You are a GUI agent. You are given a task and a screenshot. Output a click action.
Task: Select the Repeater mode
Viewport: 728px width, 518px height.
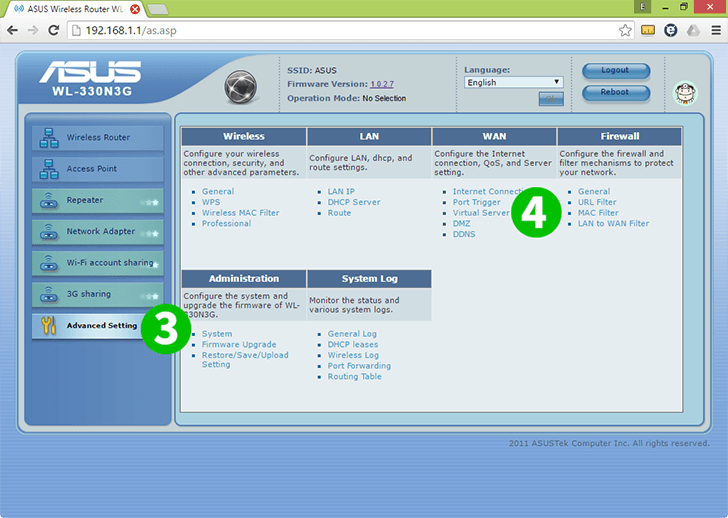(x=98, y=201)
